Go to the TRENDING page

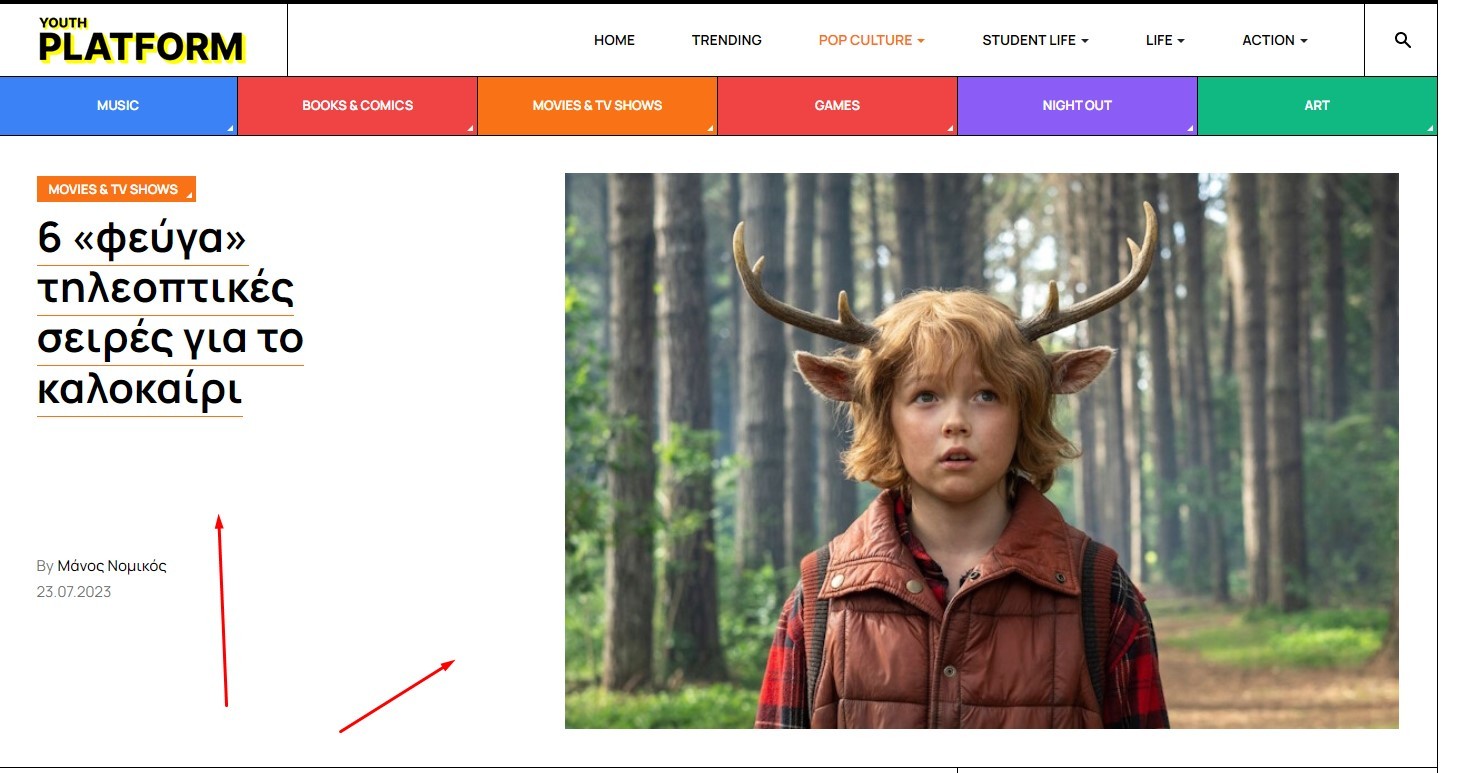[x=726, y=40]
